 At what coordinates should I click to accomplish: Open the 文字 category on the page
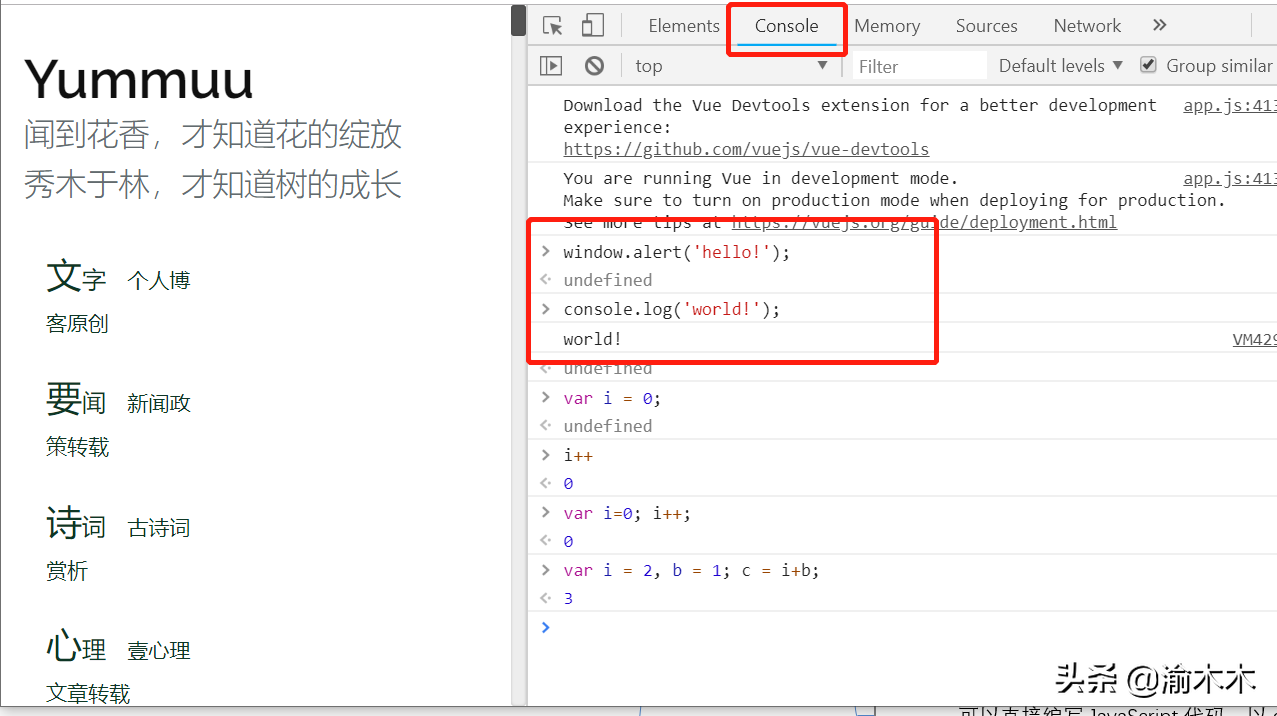point(76,277)
